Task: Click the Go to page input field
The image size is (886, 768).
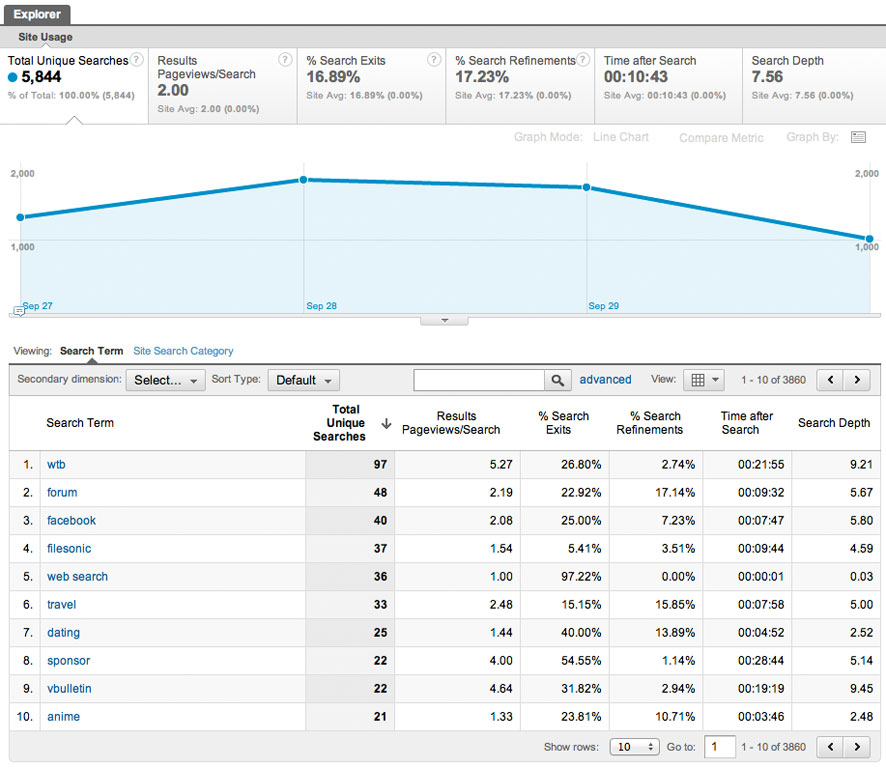Action: click(x=719, y=746)
